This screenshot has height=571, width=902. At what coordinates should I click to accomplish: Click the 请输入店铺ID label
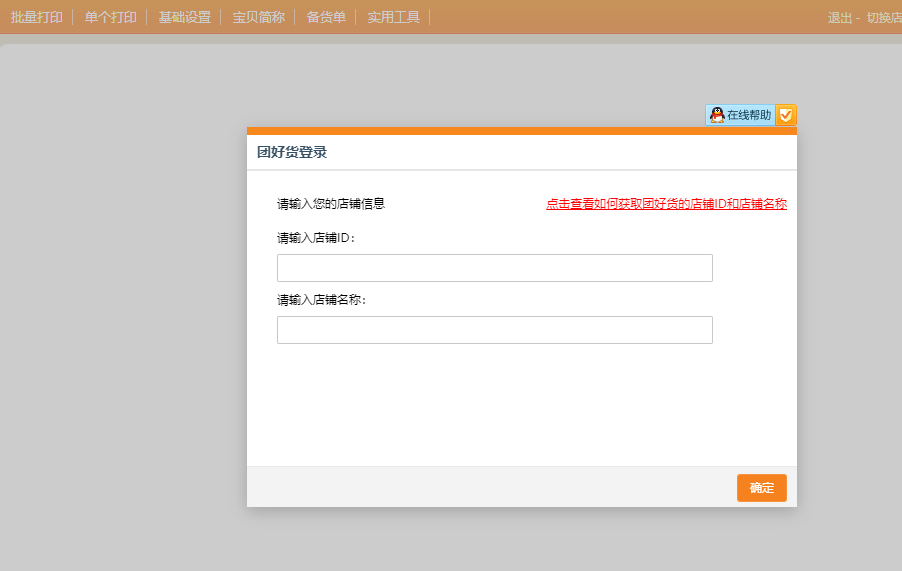[x=316, y=238]
